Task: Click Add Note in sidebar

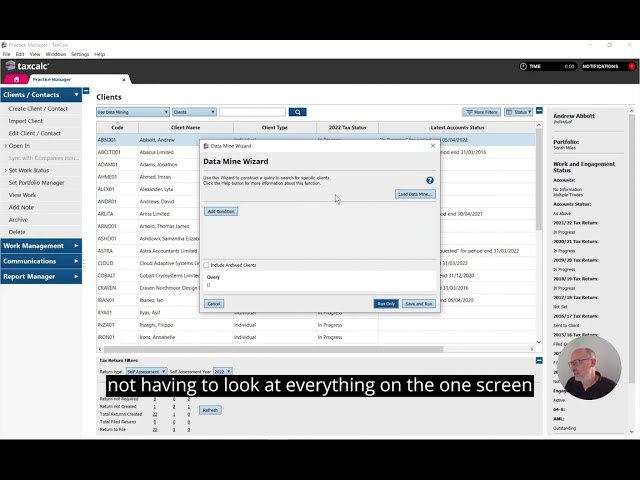Action: pos(21,207)
